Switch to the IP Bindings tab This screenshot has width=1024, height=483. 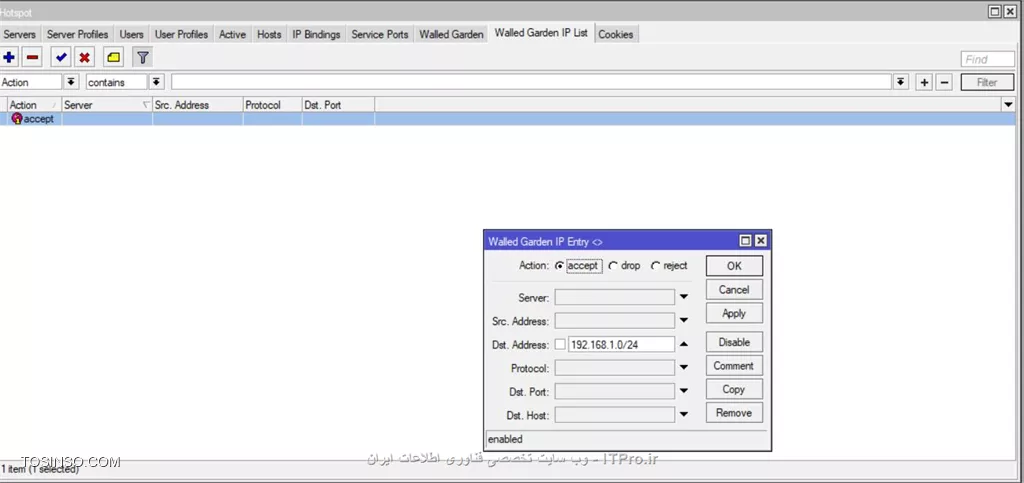coord(316,35)
